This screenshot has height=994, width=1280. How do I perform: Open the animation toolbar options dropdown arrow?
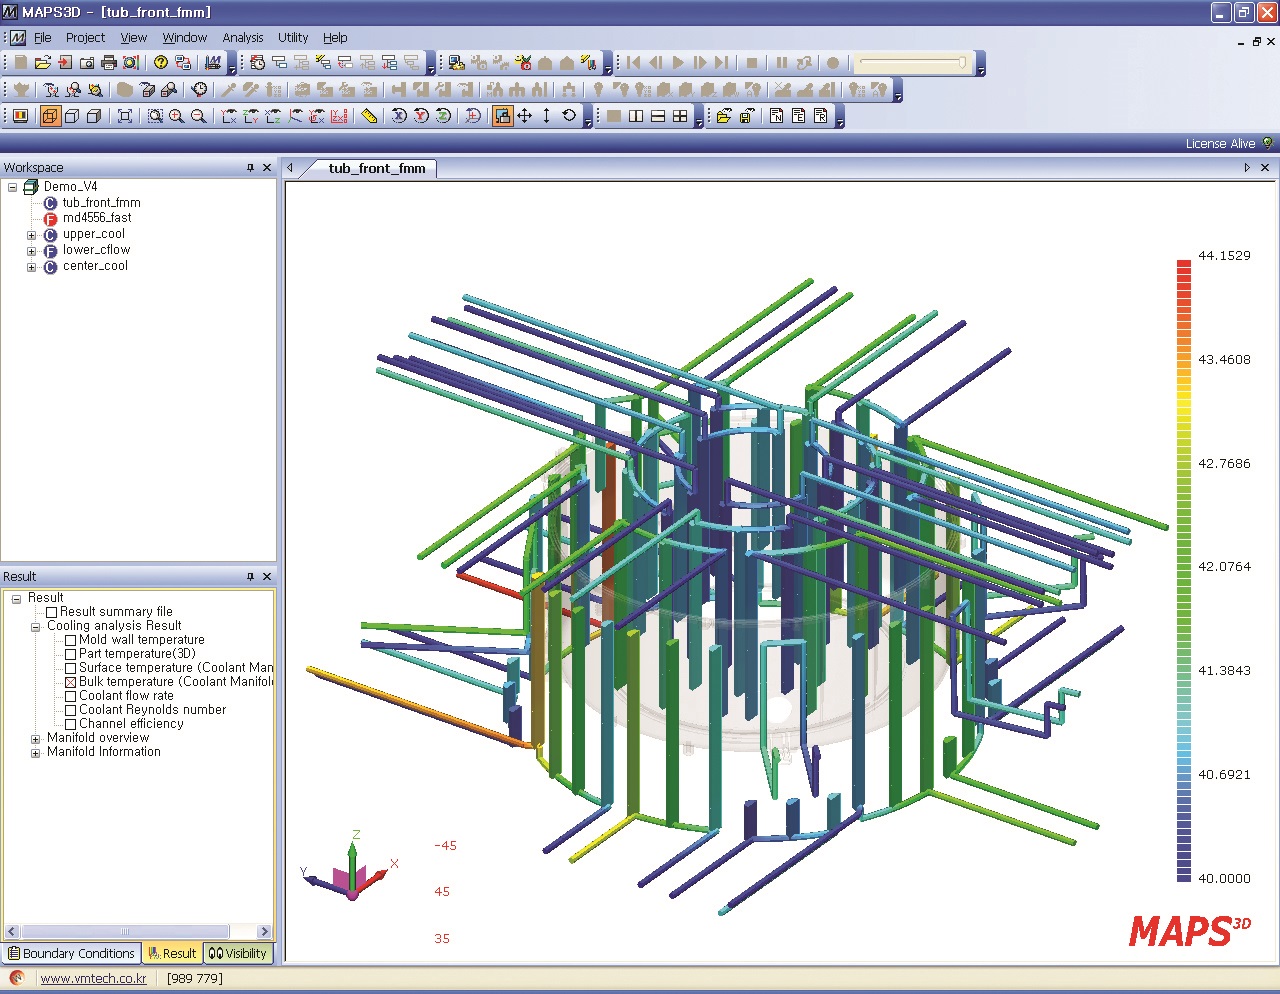981,66
